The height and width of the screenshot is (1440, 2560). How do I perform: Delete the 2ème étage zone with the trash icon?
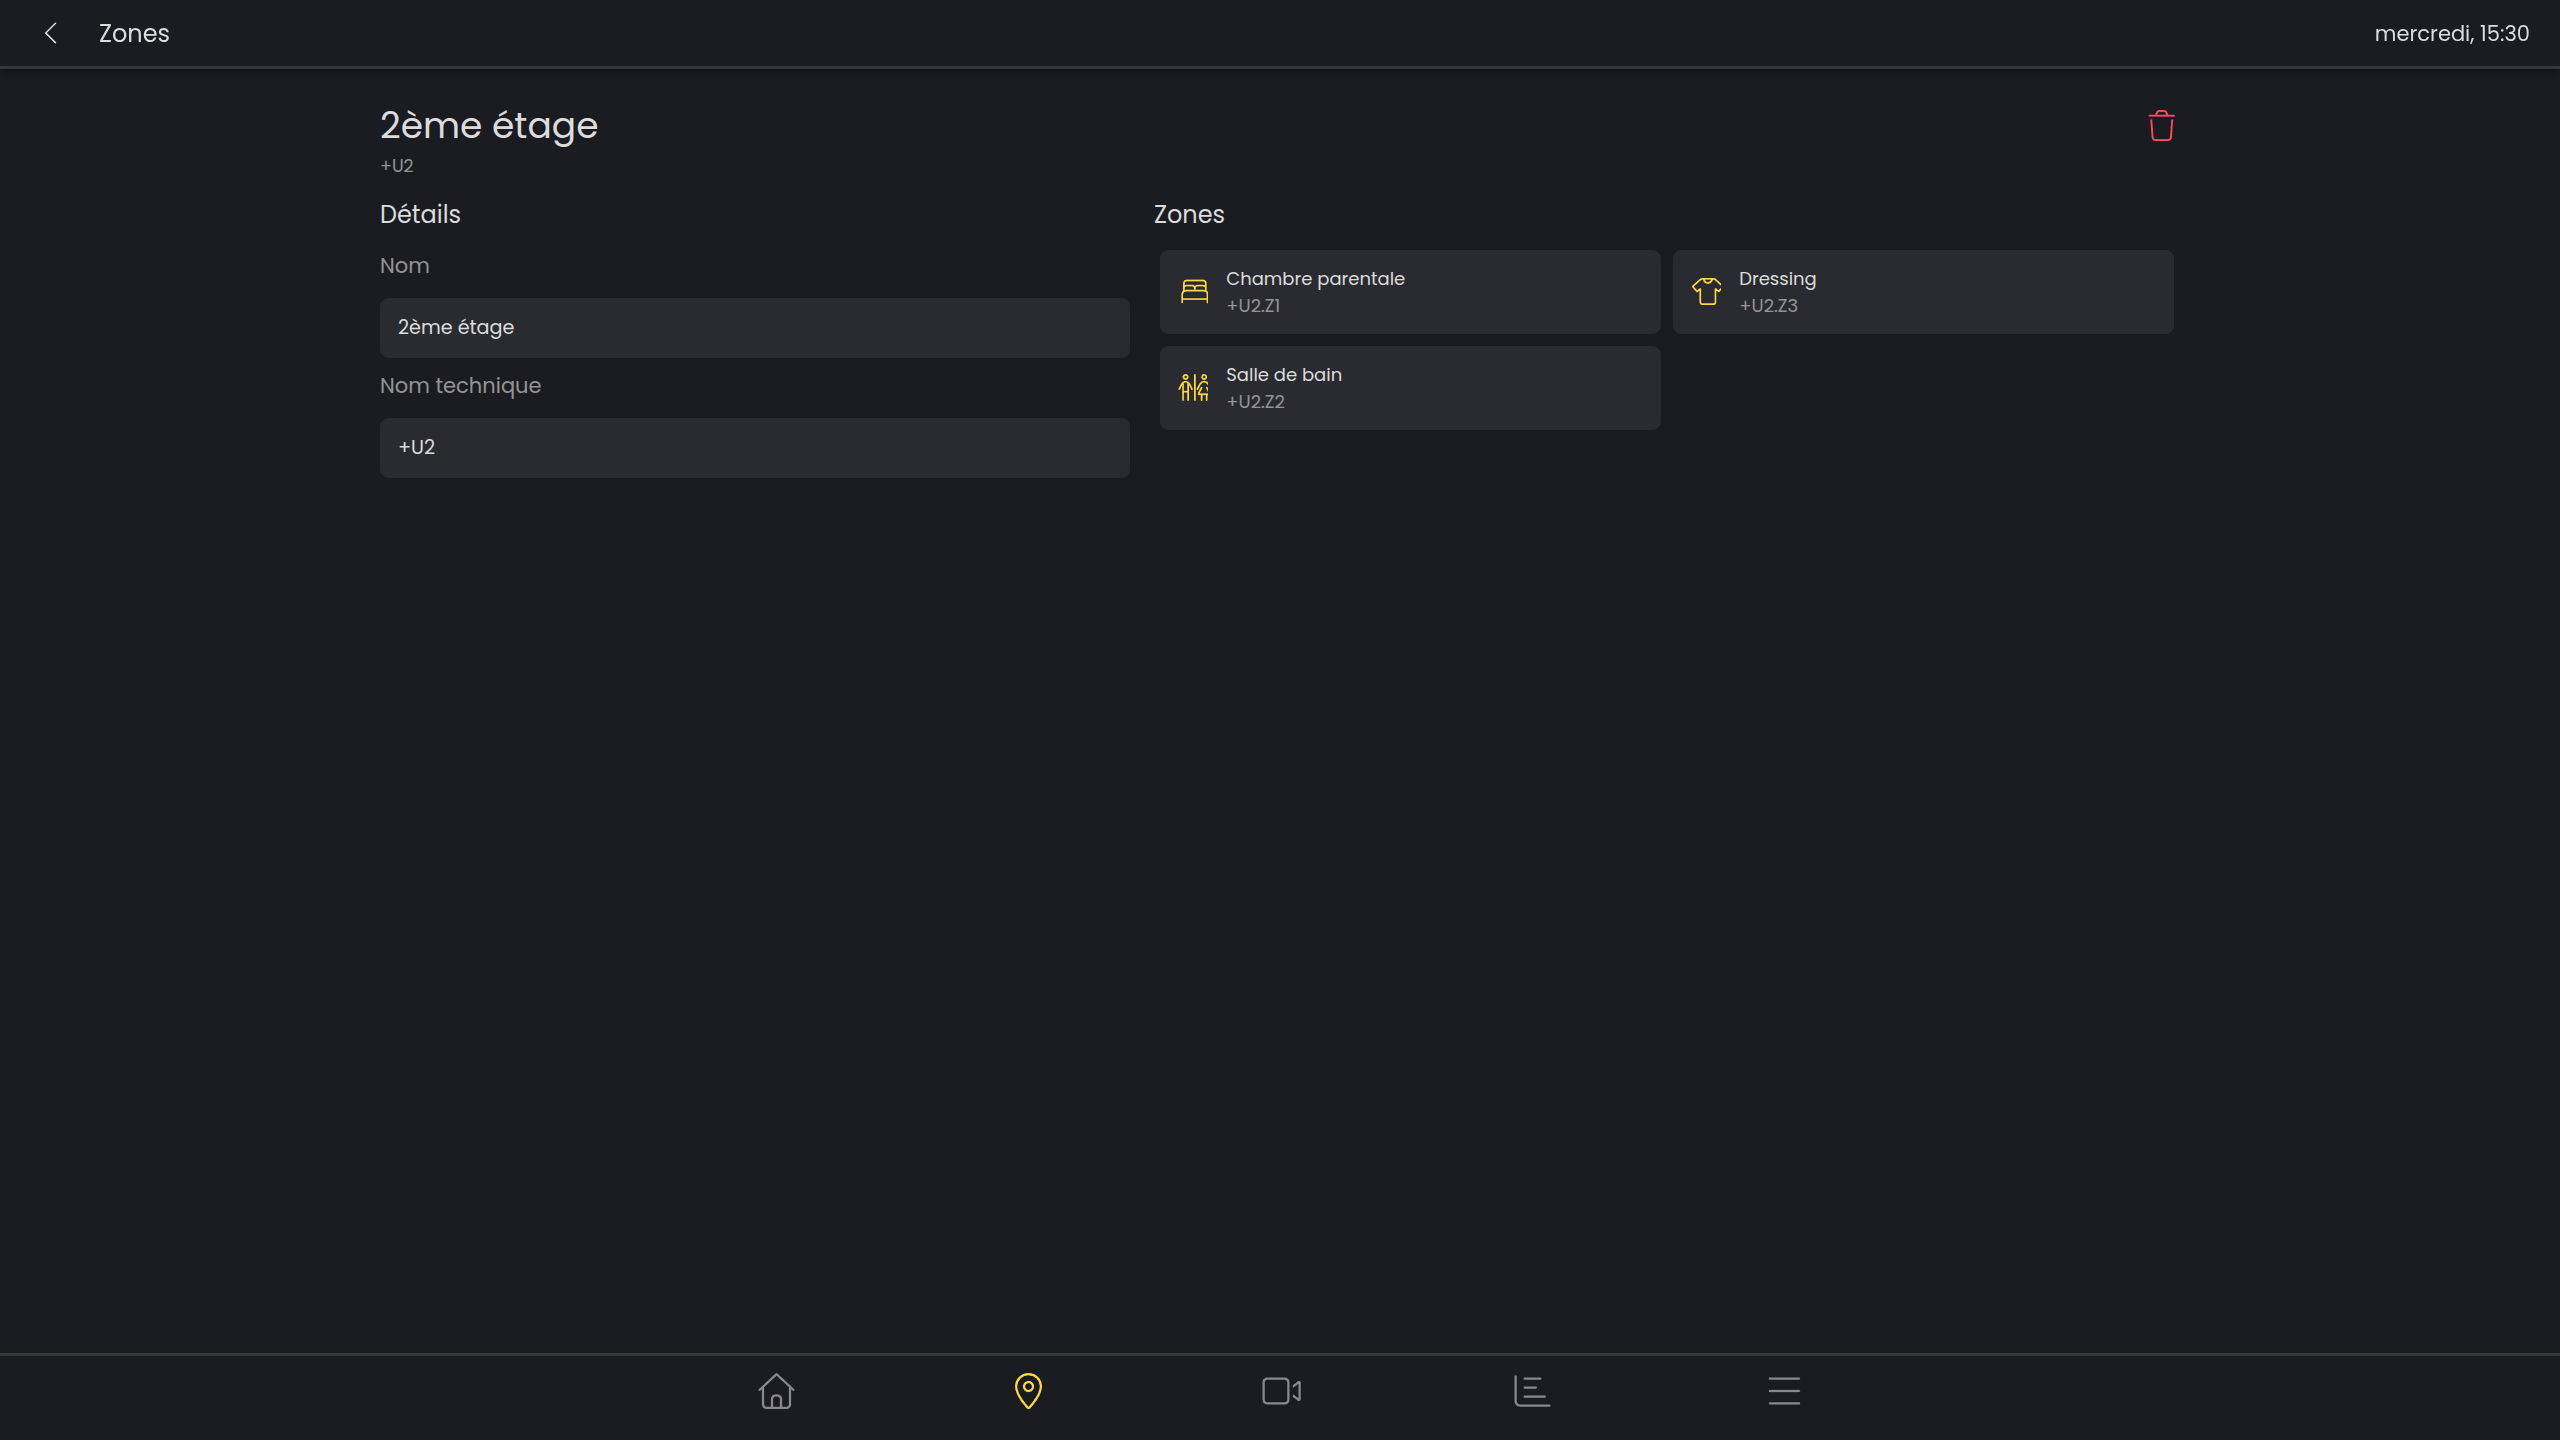pyautogui.click(x=2161, y=126)
